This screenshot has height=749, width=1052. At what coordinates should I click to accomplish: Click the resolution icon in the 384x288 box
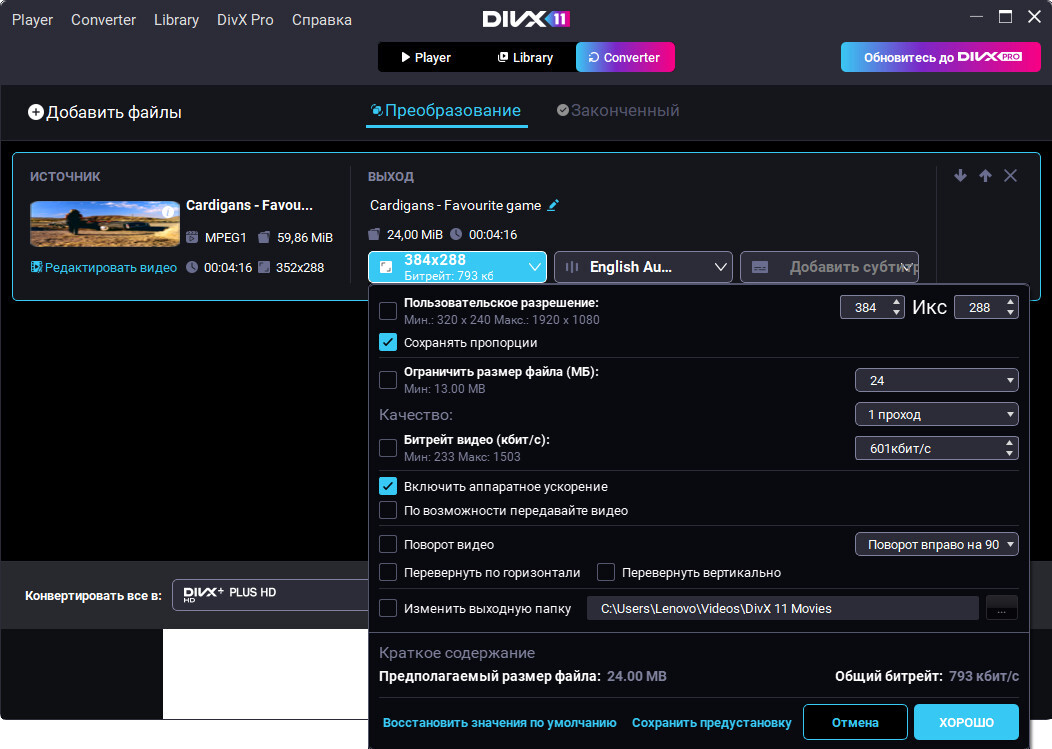tap(386, 267)
